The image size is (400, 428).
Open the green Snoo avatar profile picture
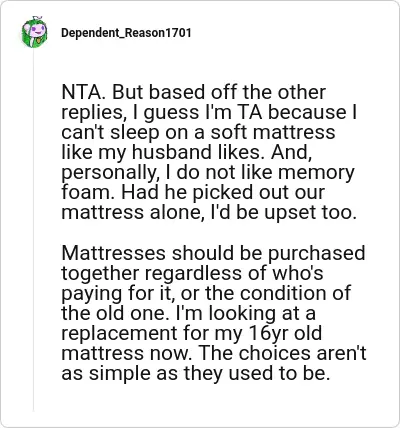pyautogui.click(x=34, y=32)
